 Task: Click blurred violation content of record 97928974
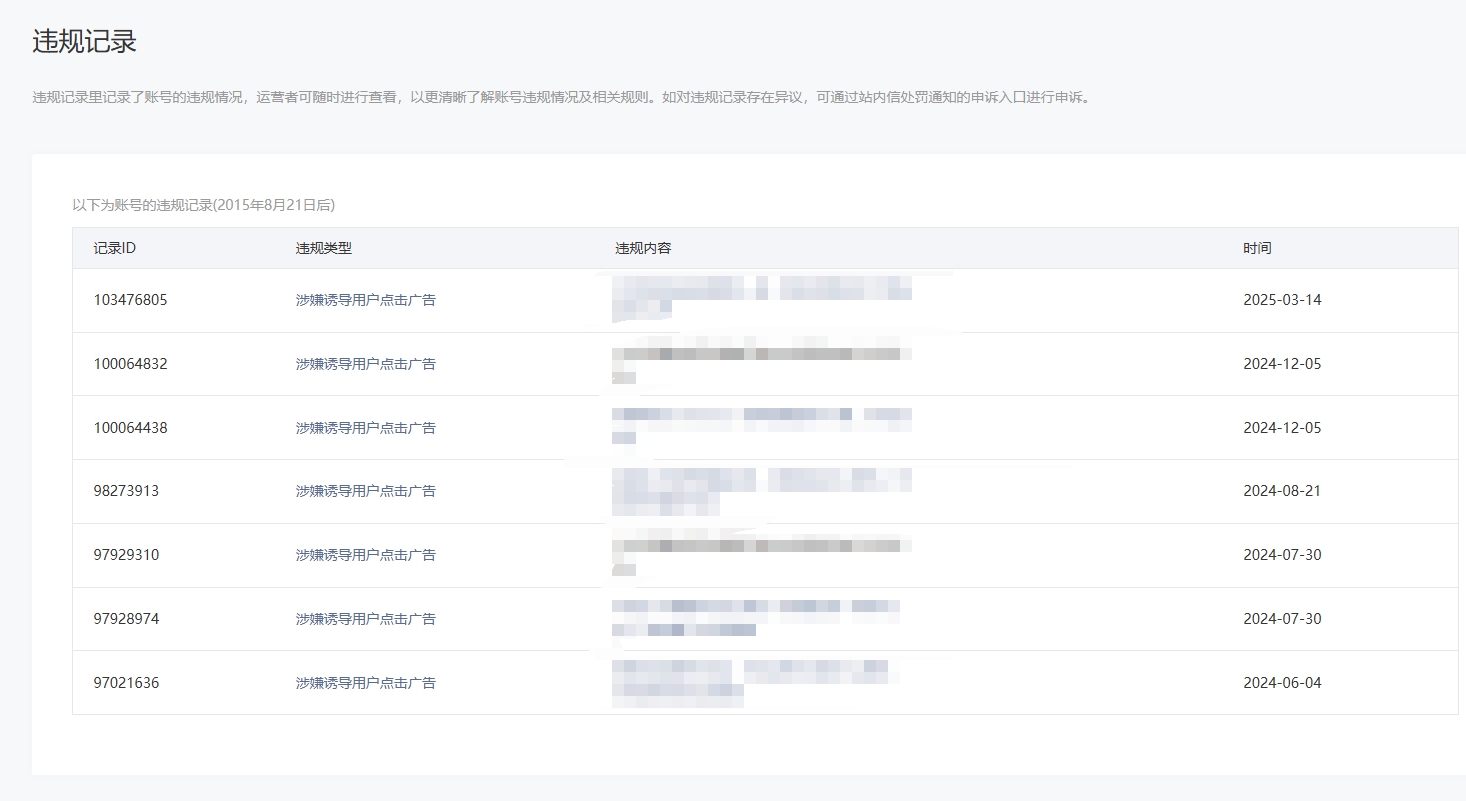[x=755, y=617]
